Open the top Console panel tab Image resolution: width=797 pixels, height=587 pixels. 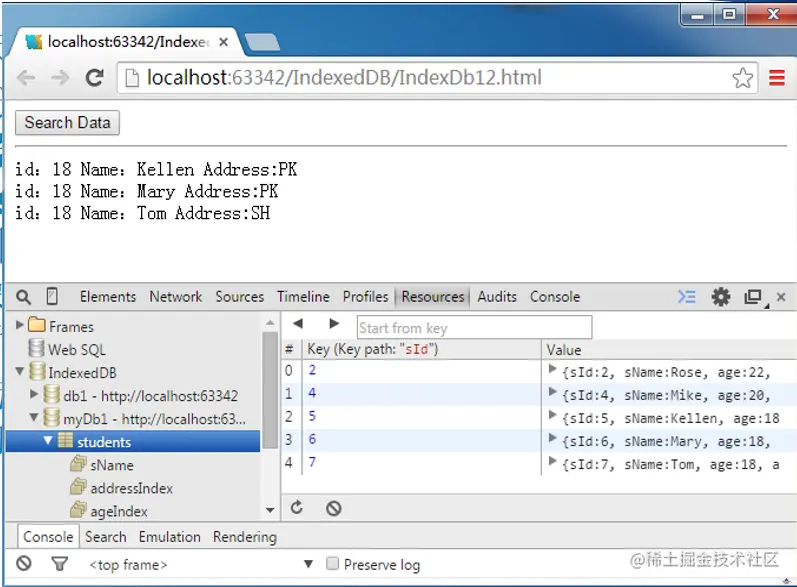coord(555,297)
